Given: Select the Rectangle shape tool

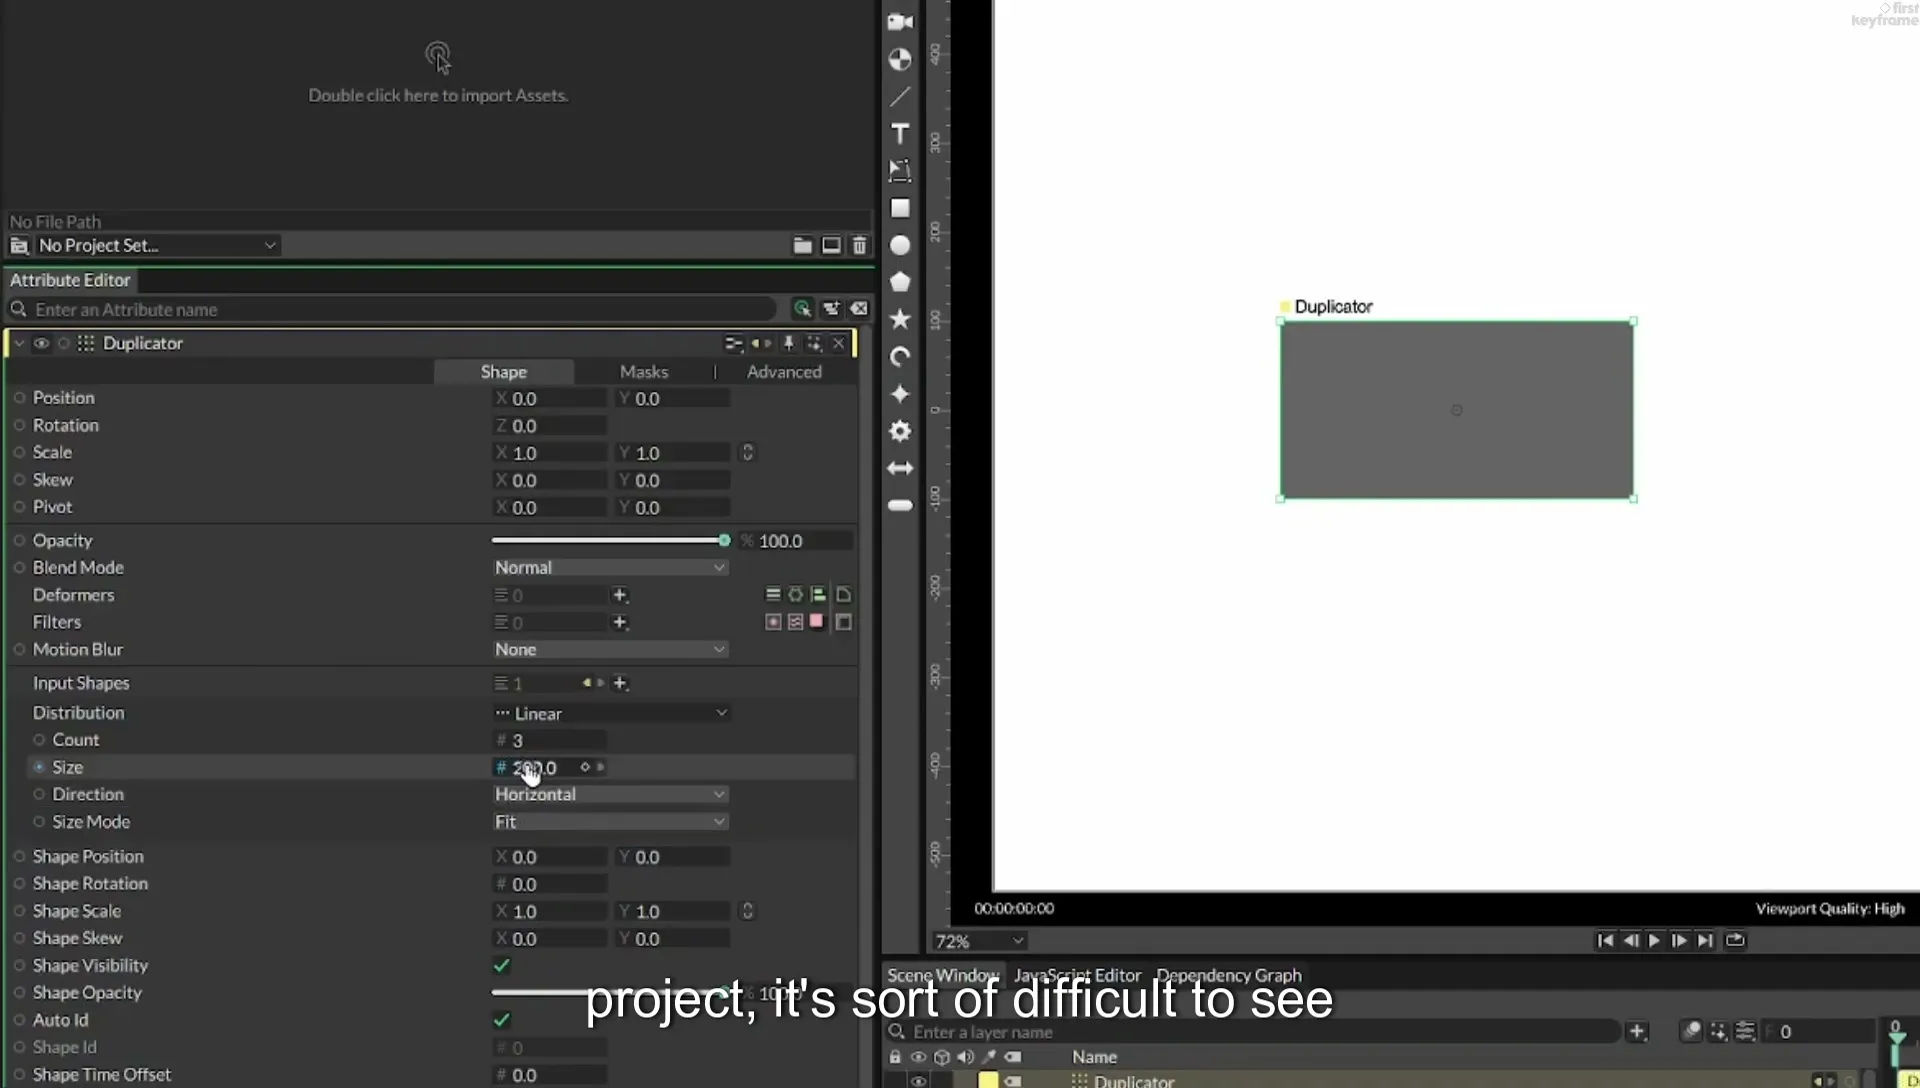Looking at the screenshot, I should click(x=900, y=208).
